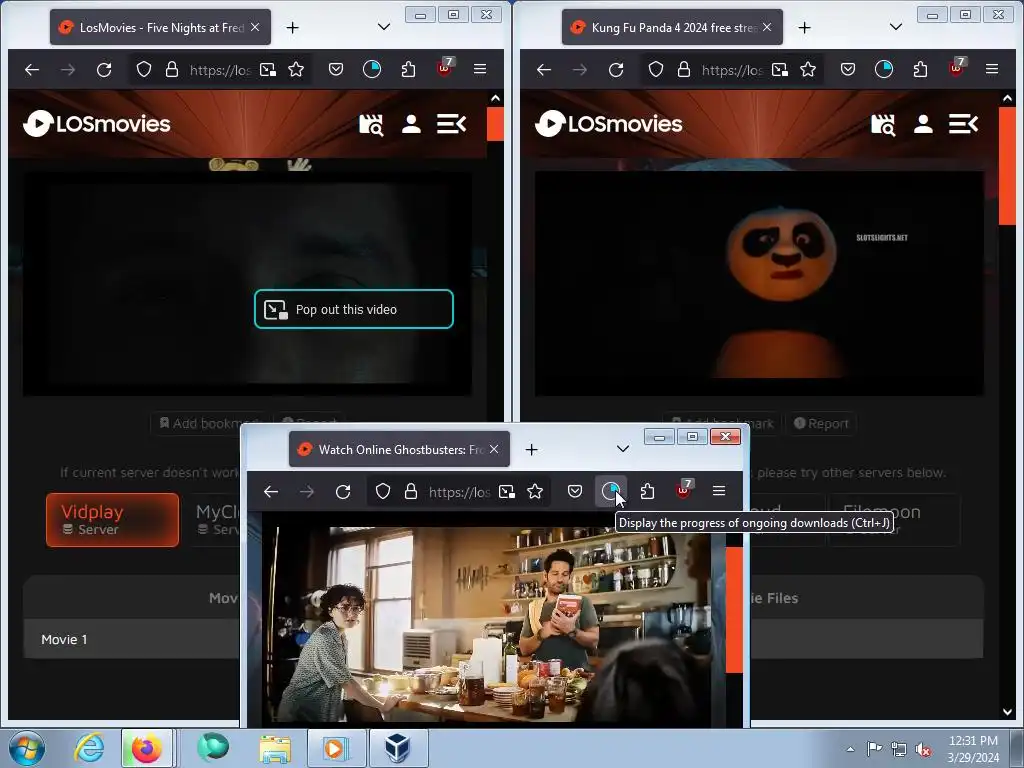Click the padlock icon in Five Nights window
The height and width of the screenshot is (768, 1024).
point(172,69)
